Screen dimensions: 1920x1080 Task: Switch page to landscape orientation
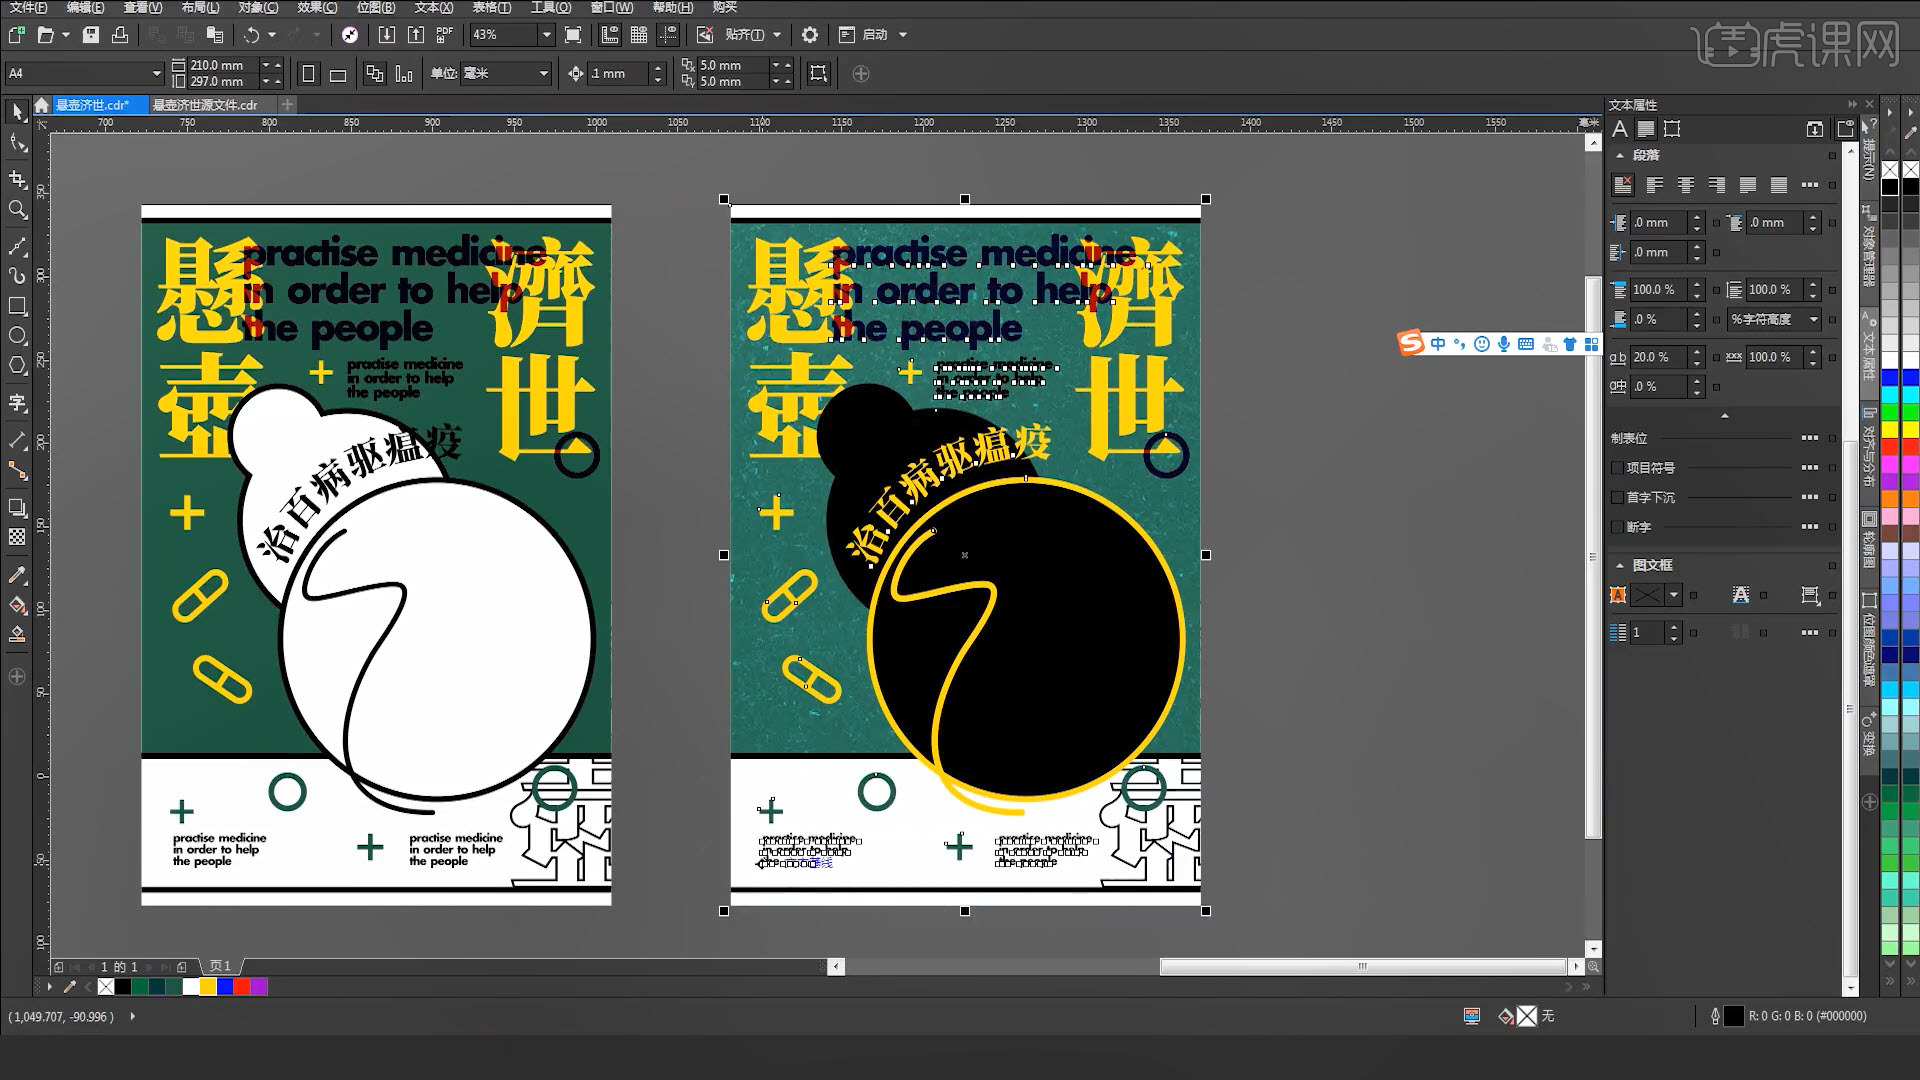click(x=338, y=74)
